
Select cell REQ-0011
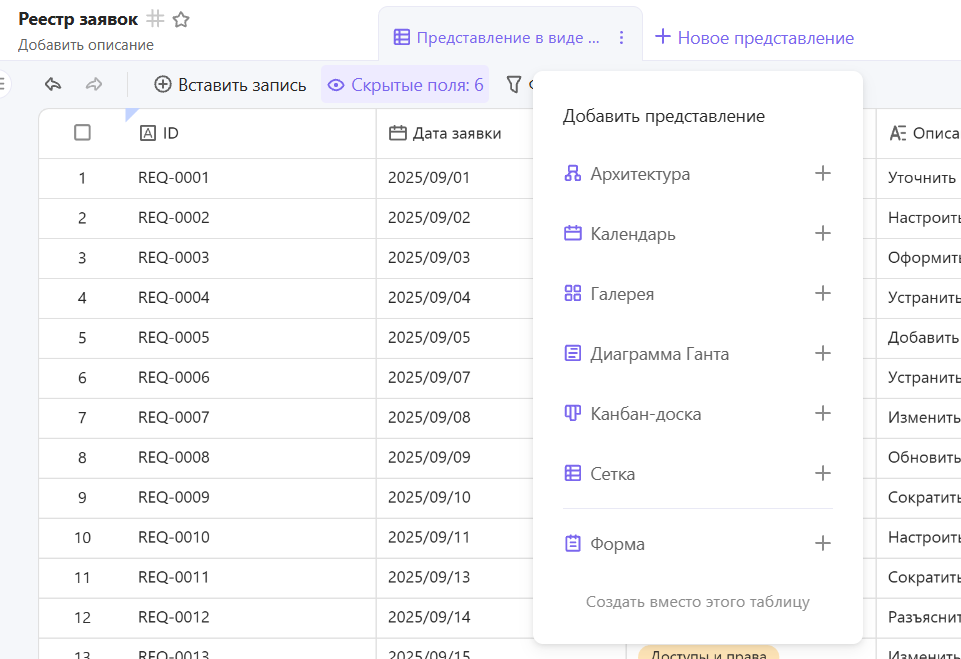coord(251,577)
